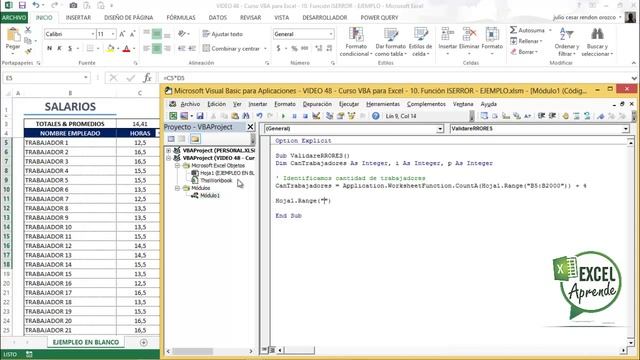Open the ARCHIVO tab in Excel
Screen dimensions: 640x360
click(x=14, y=18)
